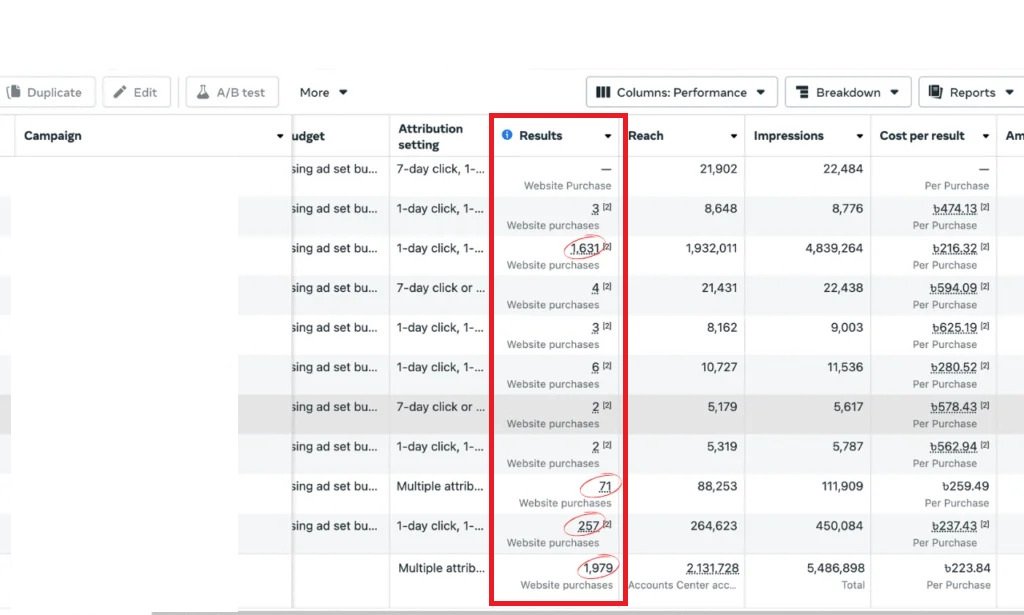Click the Attribution setting column header
The width and height of the screenshot is (1024, 615).
430,136
